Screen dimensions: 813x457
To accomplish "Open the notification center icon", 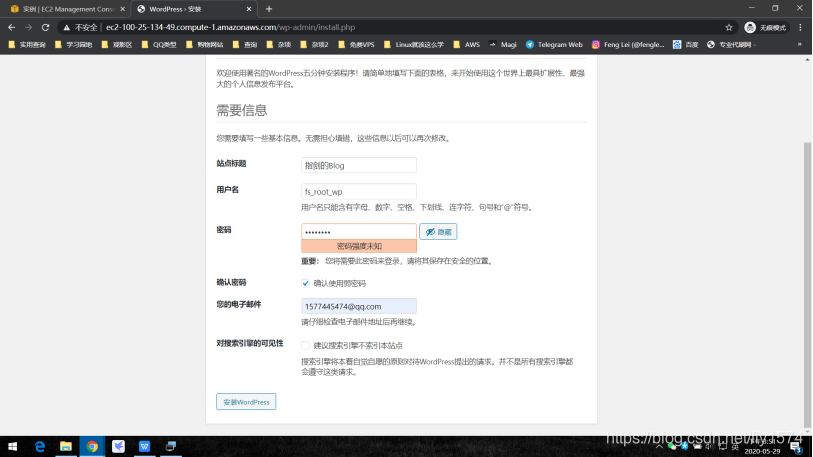I will coord(796,447).
